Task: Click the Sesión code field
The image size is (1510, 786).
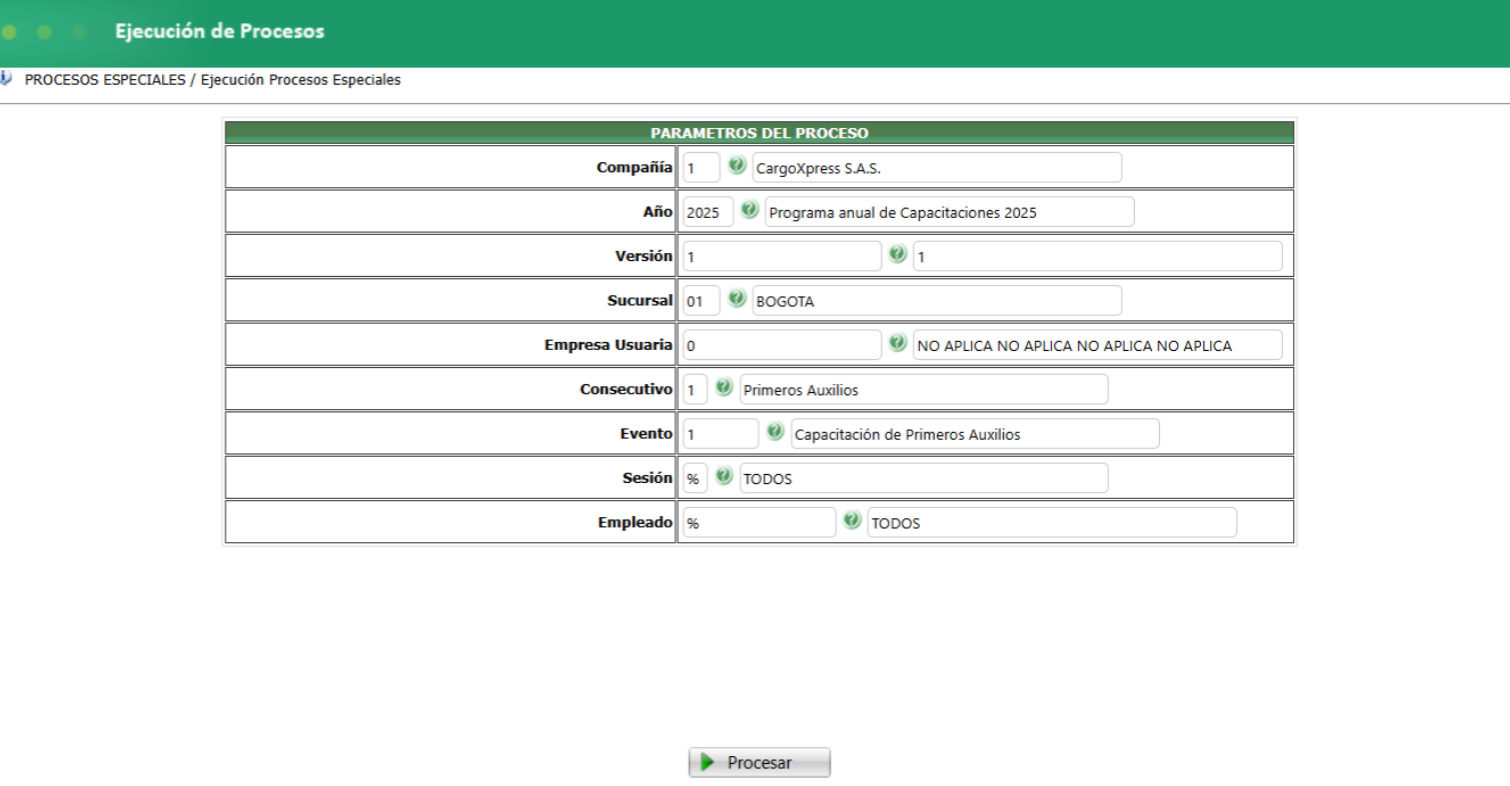Action: coord(695,478)
